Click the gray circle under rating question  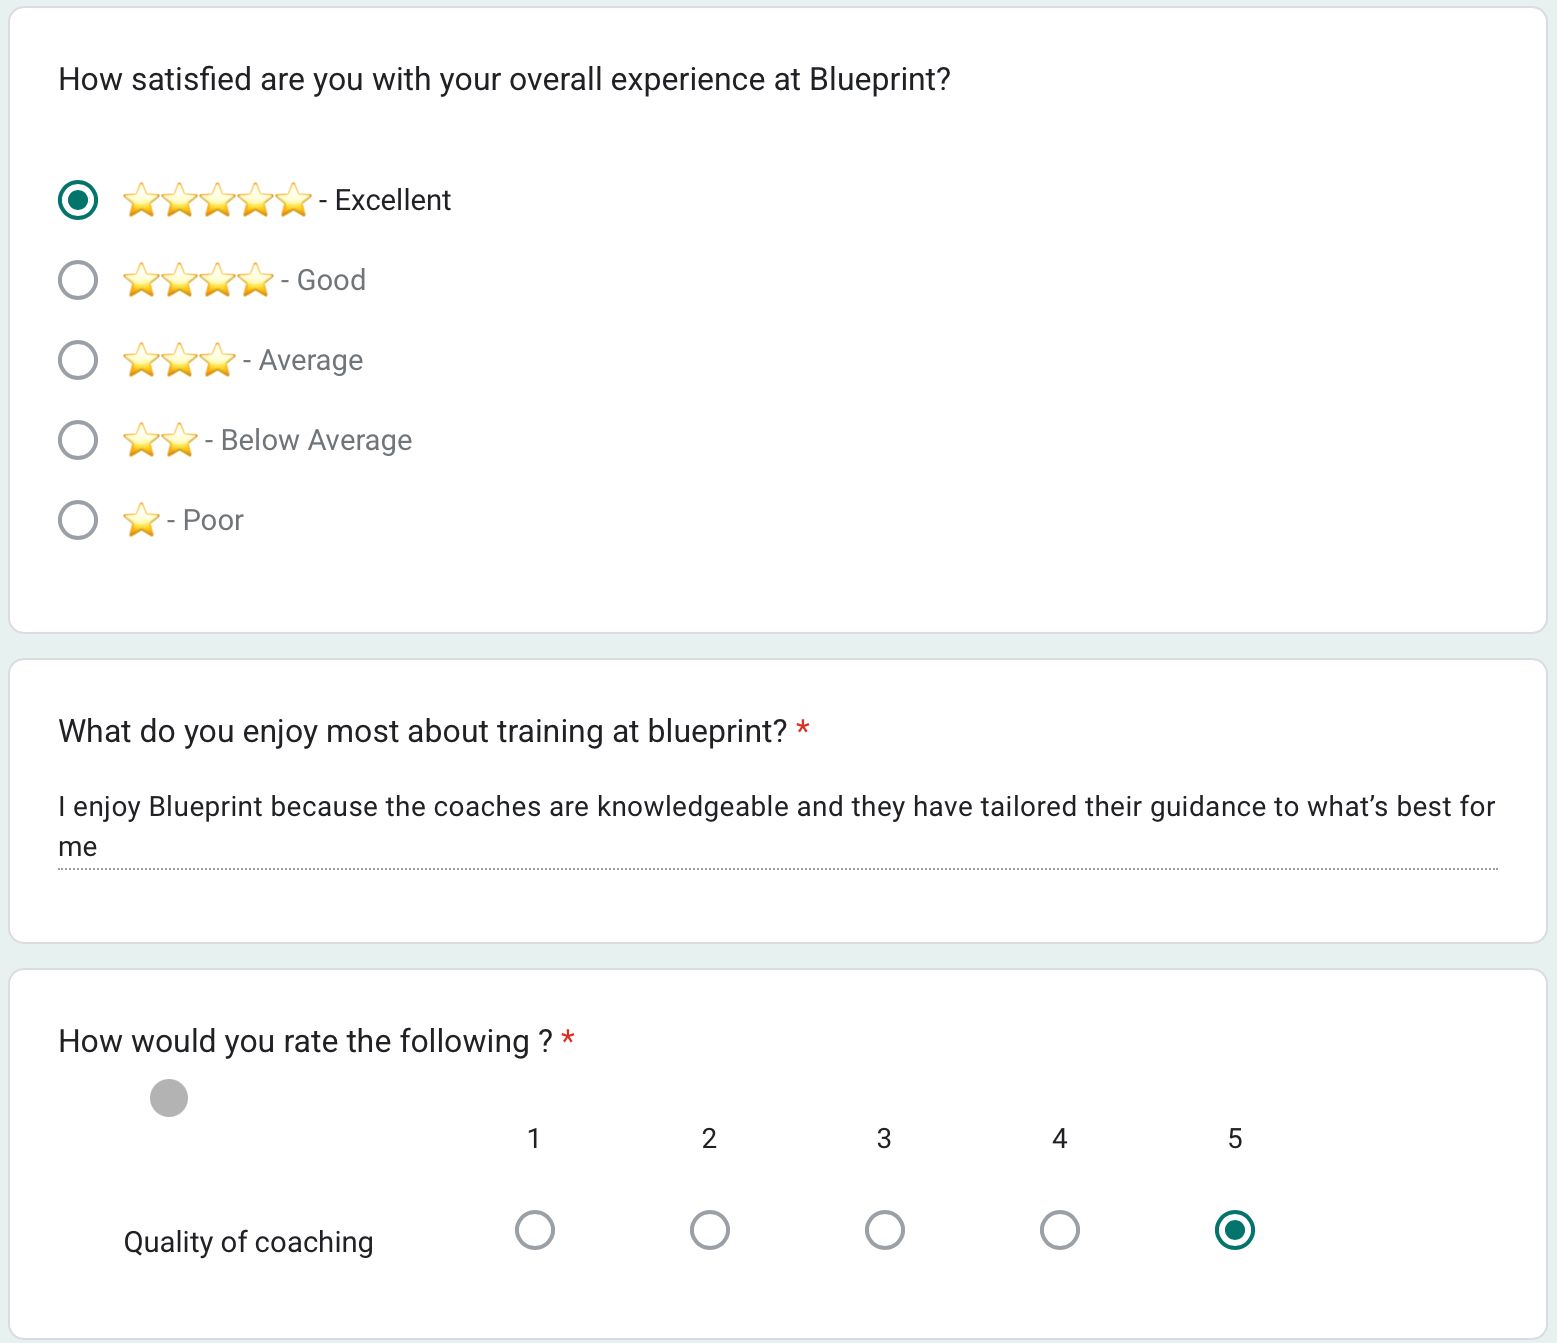[169, 1097]
